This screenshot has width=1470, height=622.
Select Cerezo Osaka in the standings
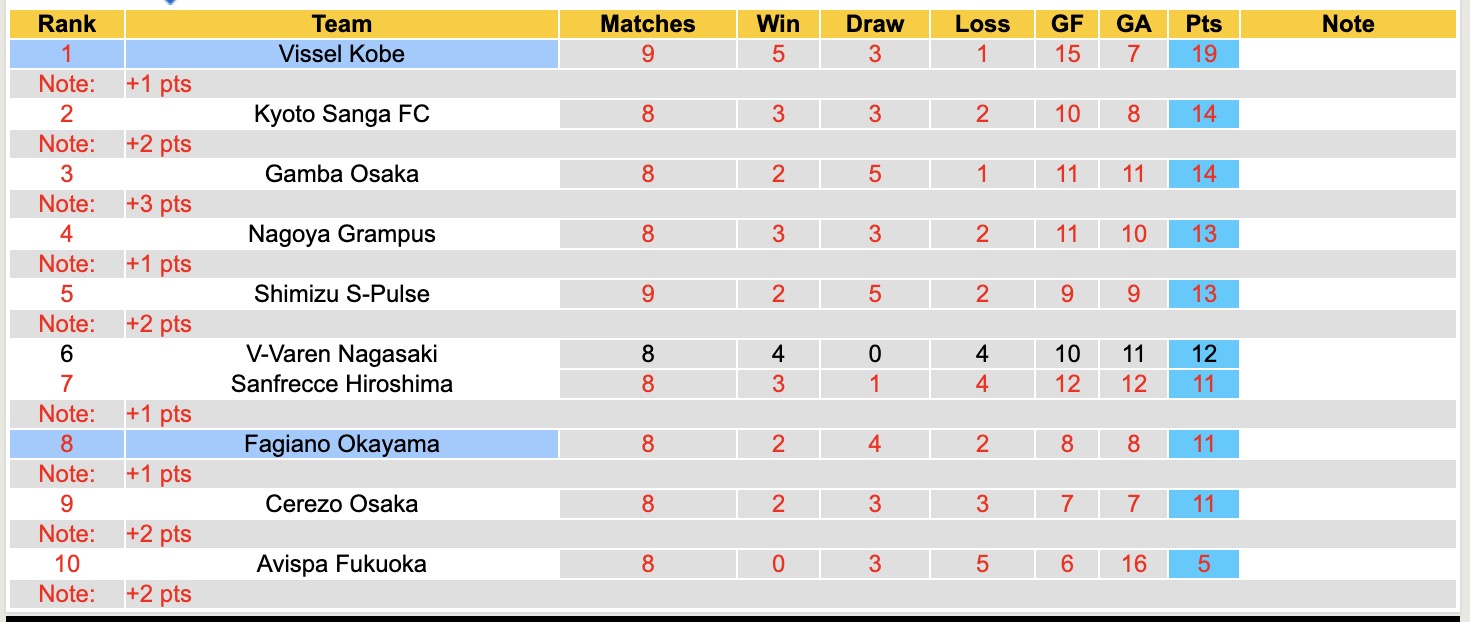[341, 504]
